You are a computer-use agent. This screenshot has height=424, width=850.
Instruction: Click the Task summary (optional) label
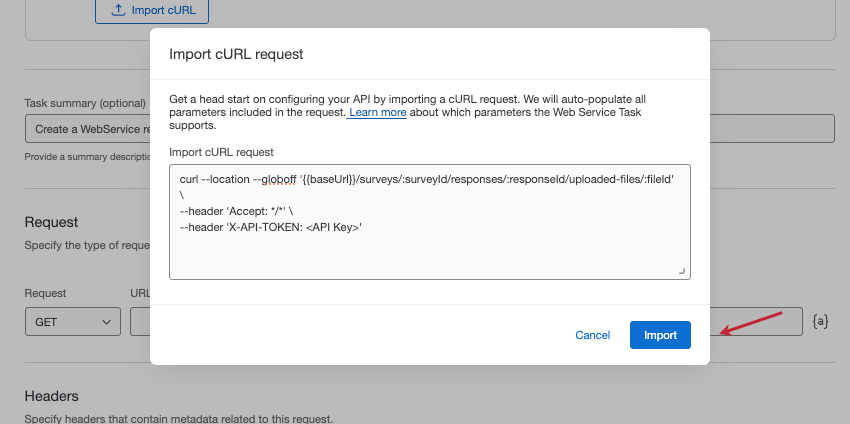(84, 103)
